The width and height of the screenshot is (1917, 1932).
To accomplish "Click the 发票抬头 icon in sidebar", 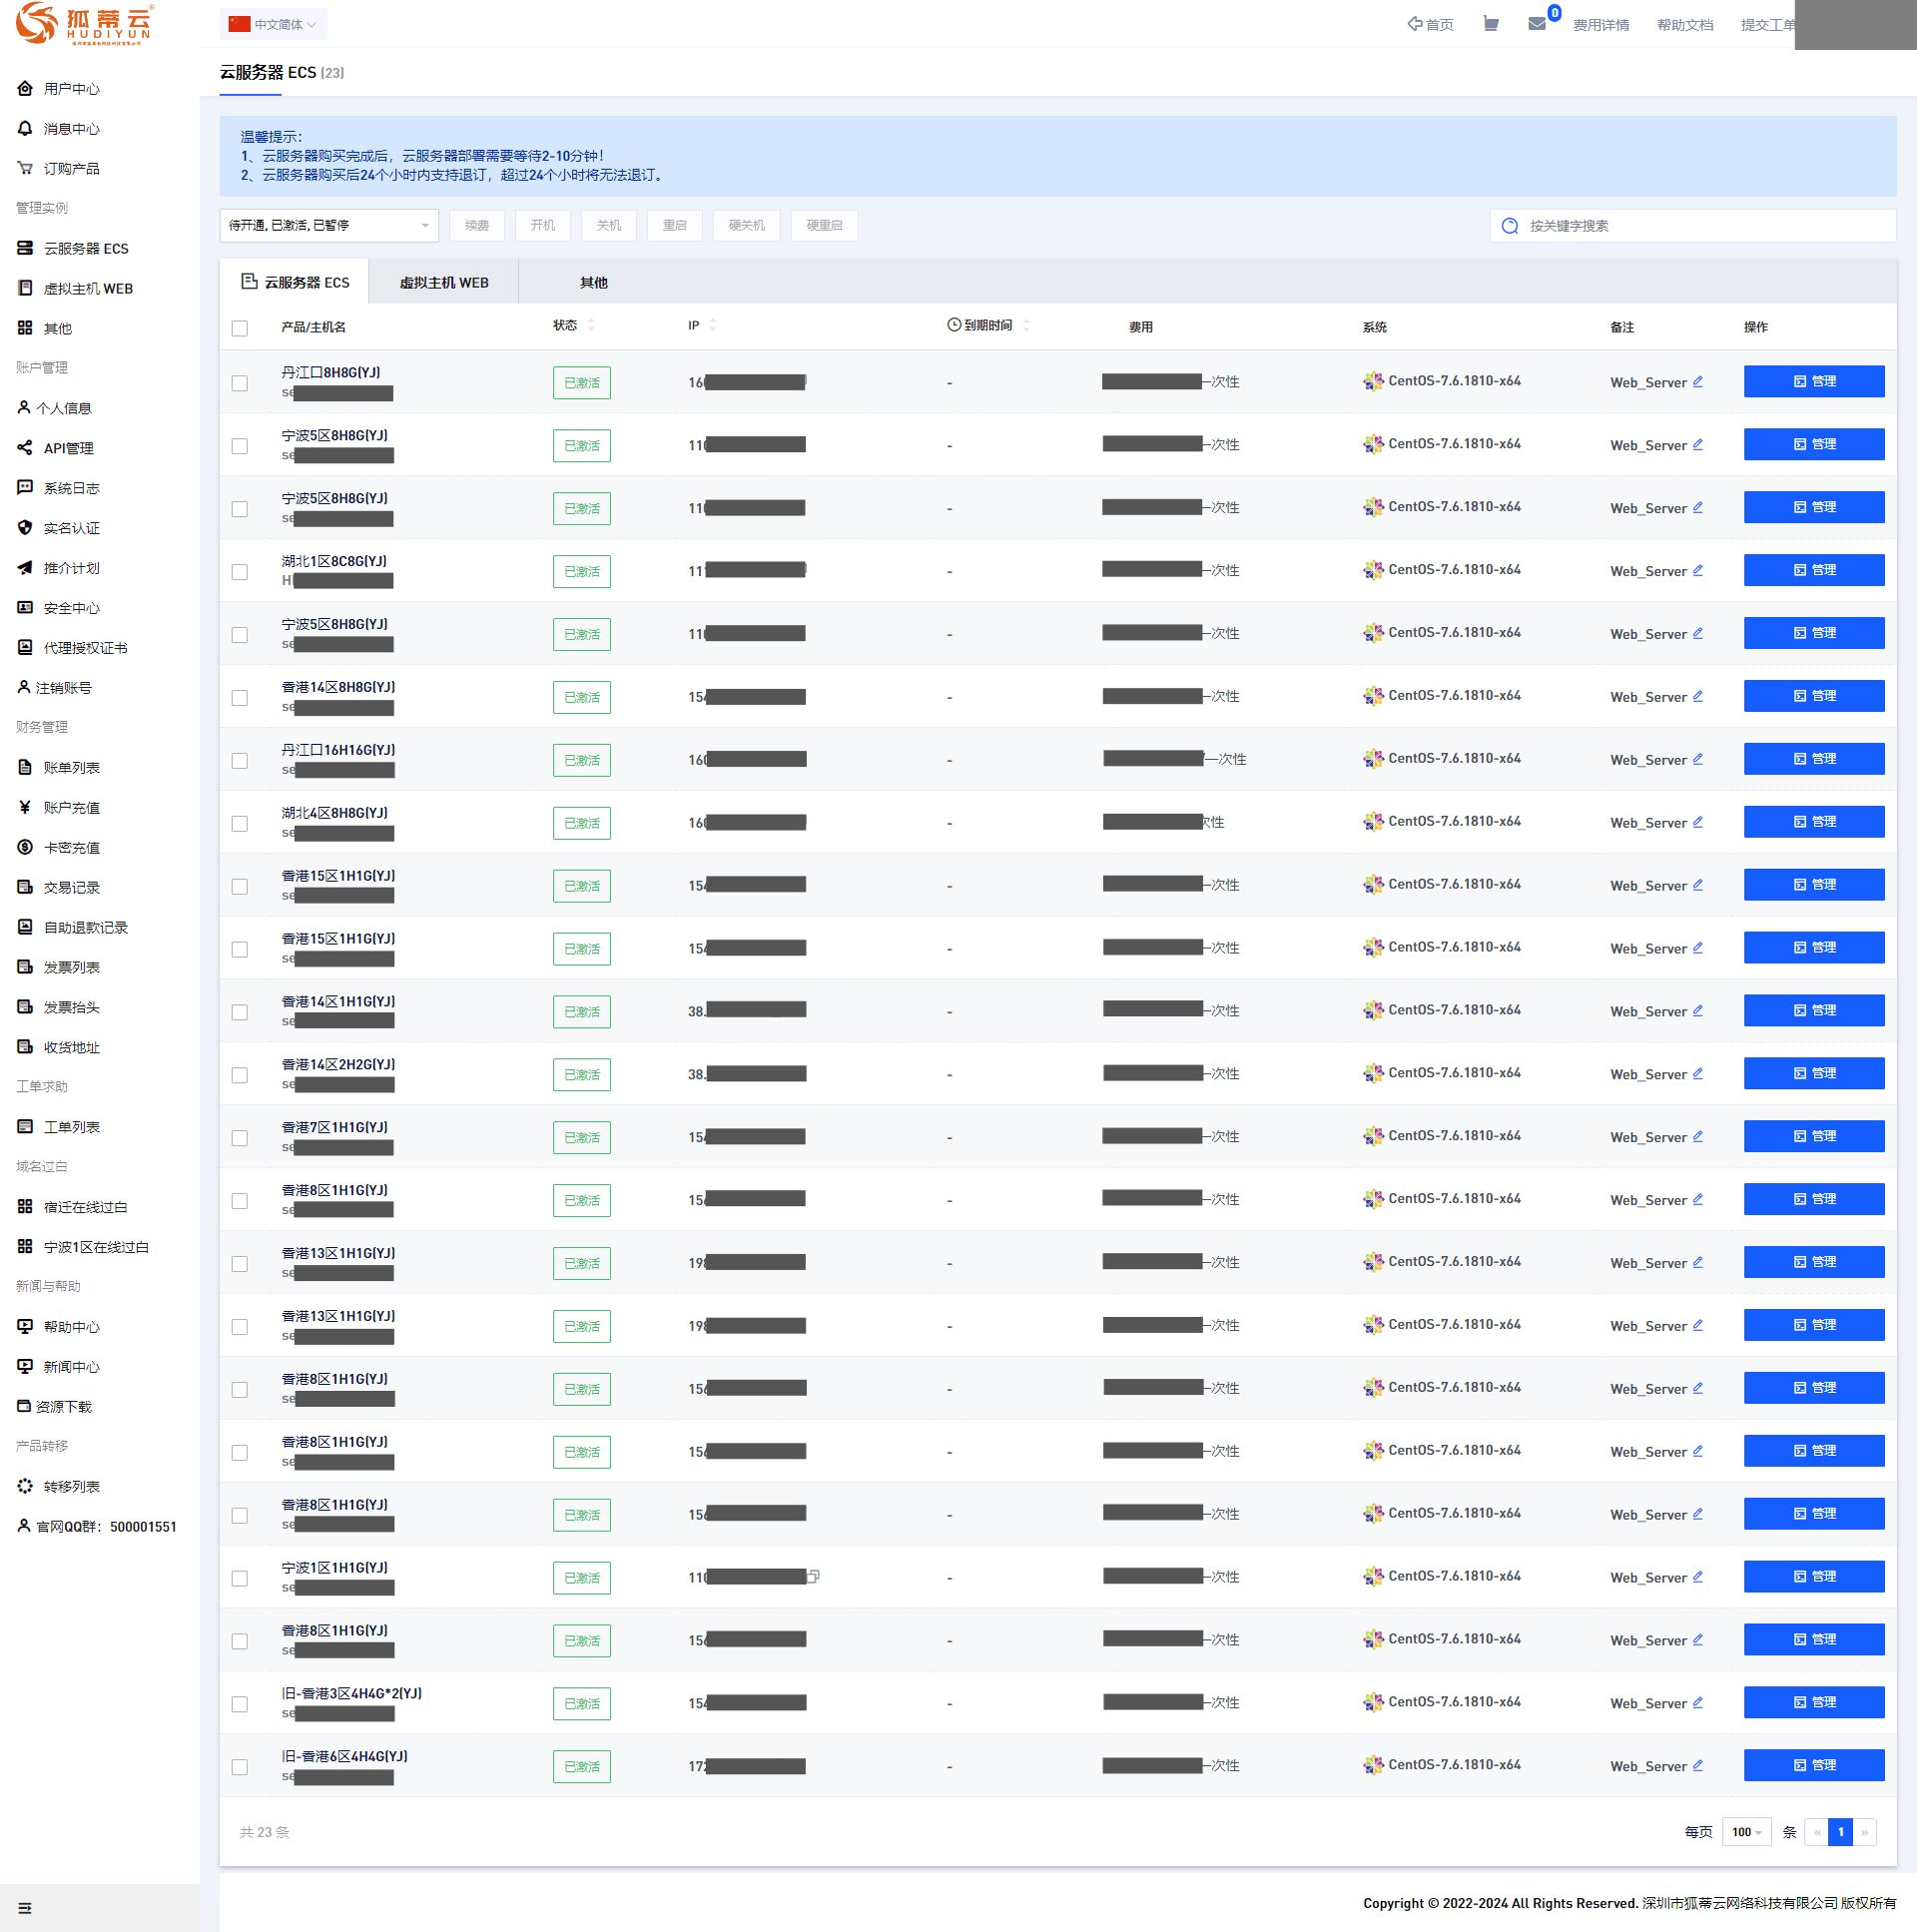I will [25, 1007].
